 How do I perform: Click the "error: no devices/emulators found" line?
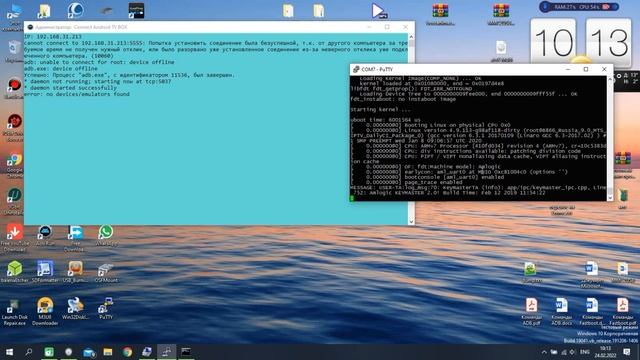click(77, 94)
